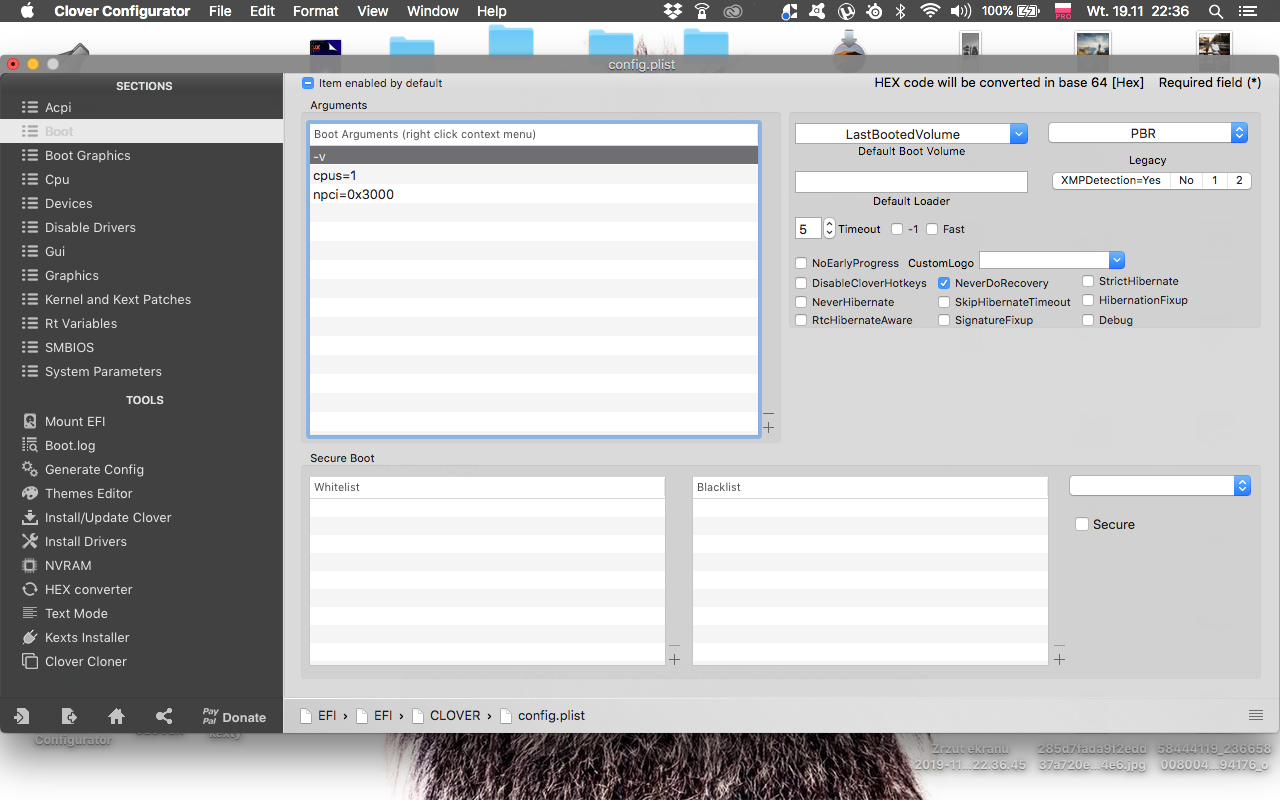Image resolution: width=1280 pixels, height=800 pixels.
Task: Expand the PBR legacy dropdown
Action: coord(1148,133)
